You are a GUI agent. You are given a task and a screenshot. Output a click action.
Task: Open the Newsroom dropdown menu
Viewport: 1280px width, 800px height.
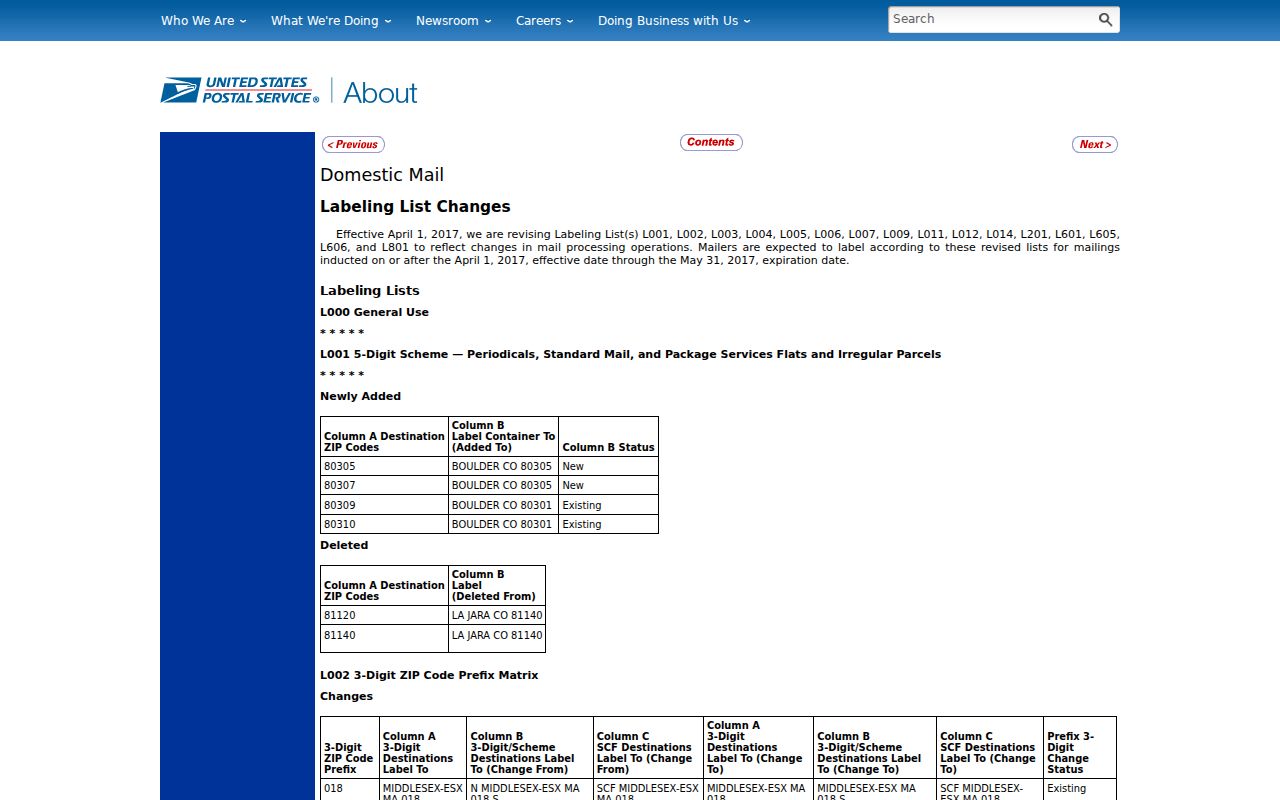click(454, 20)
